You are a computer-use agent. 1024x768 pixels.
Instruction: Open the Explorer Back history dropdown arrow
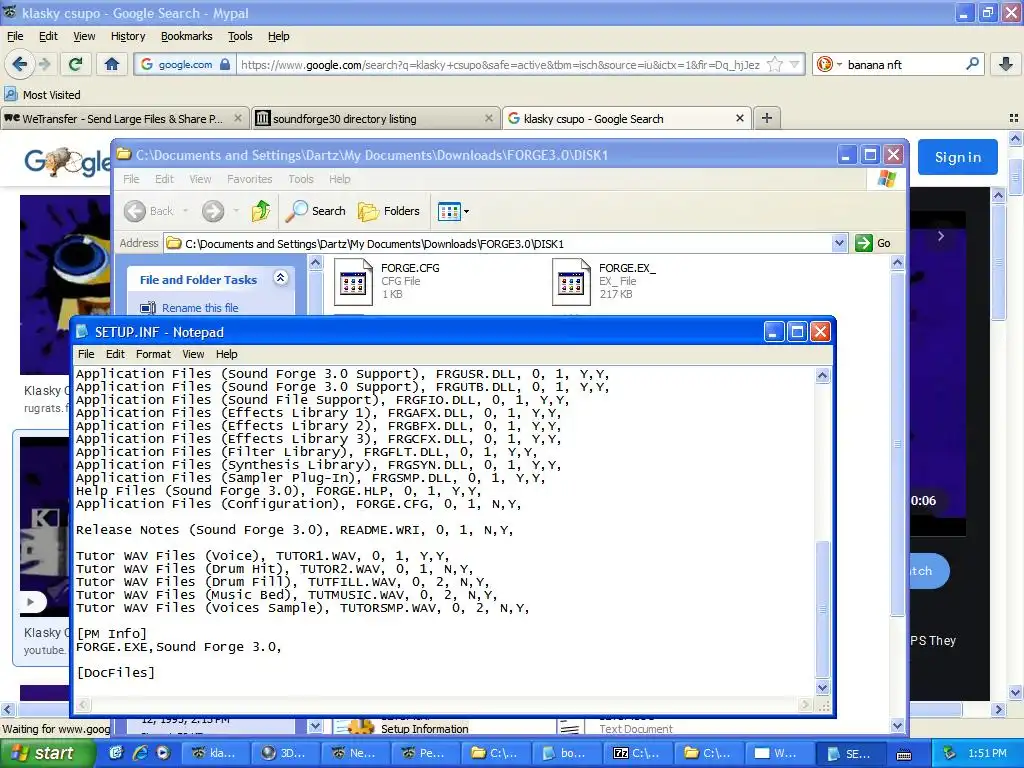(x=185, y=211)
